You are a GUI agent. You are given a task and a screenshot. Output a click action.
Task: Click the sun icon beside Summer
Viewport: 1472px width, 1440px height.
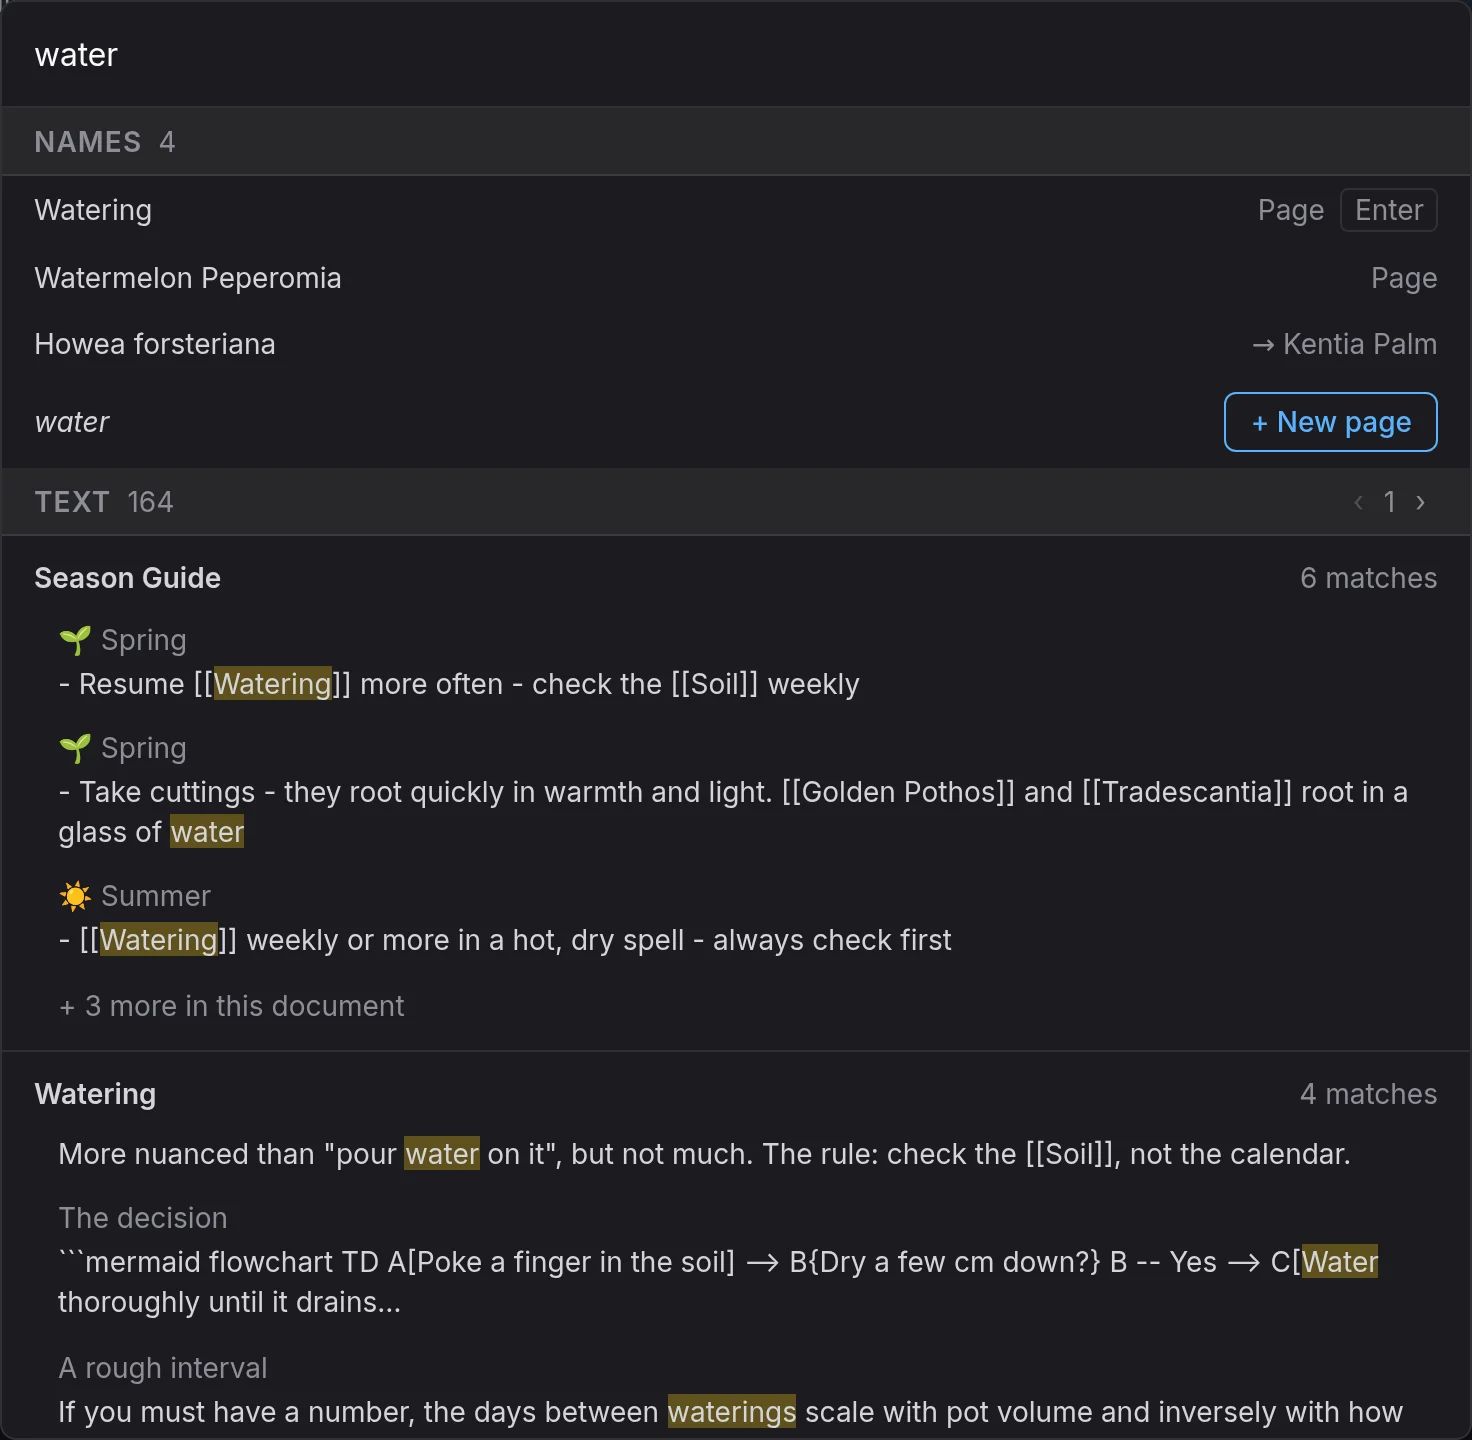[x=75, y=896]
